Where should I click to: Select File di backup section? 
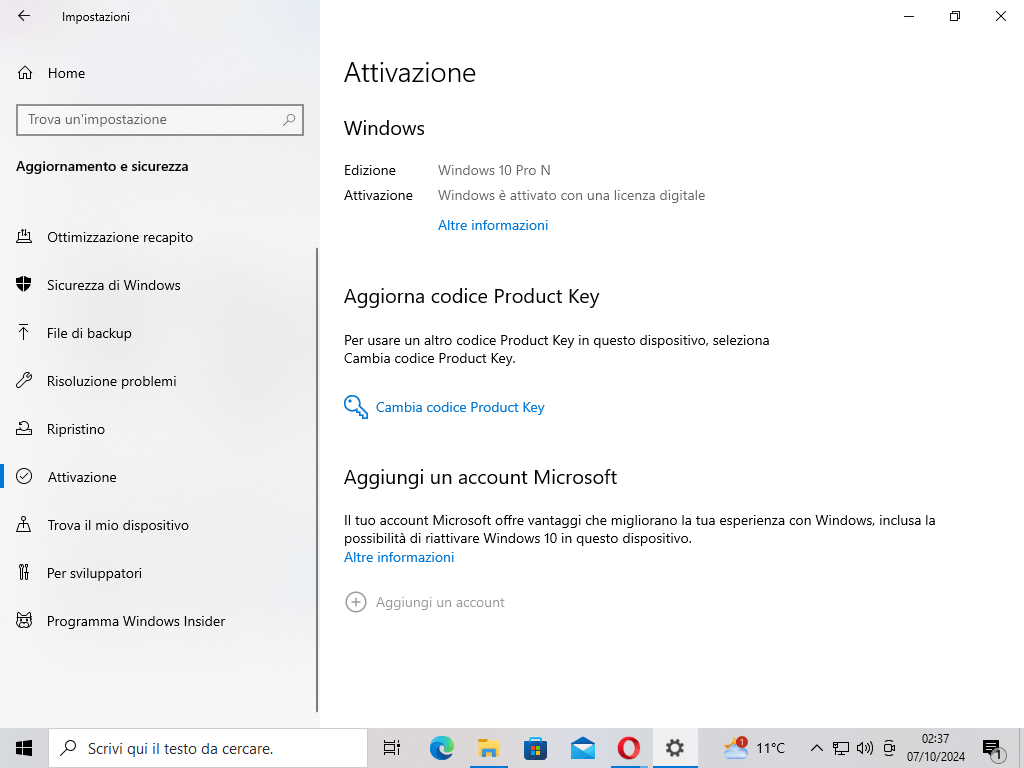coord(89,333)
